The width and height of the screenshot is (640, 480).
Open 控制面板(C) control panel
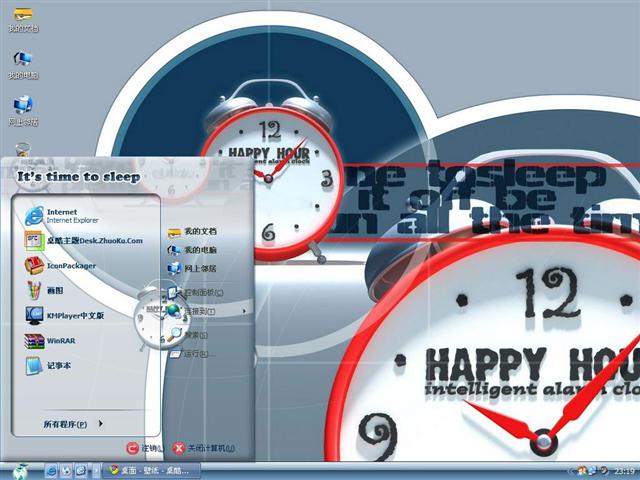coord(195,292)
